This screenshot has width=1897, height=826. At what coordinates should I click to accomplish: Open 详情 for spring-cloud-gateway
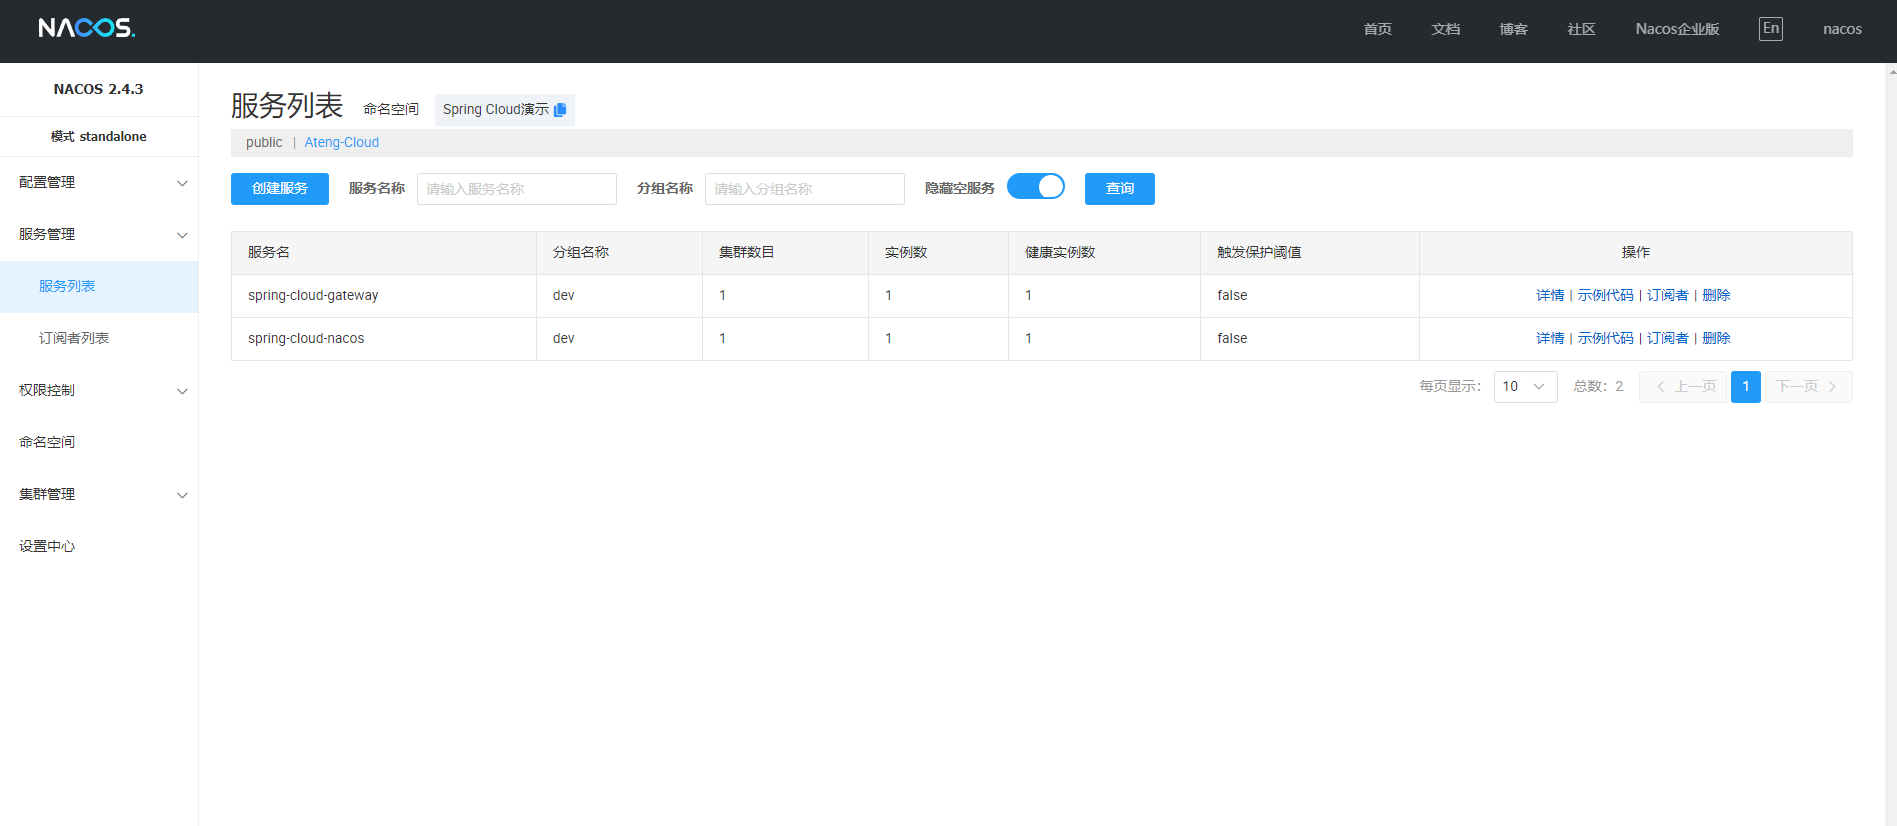1549,296
